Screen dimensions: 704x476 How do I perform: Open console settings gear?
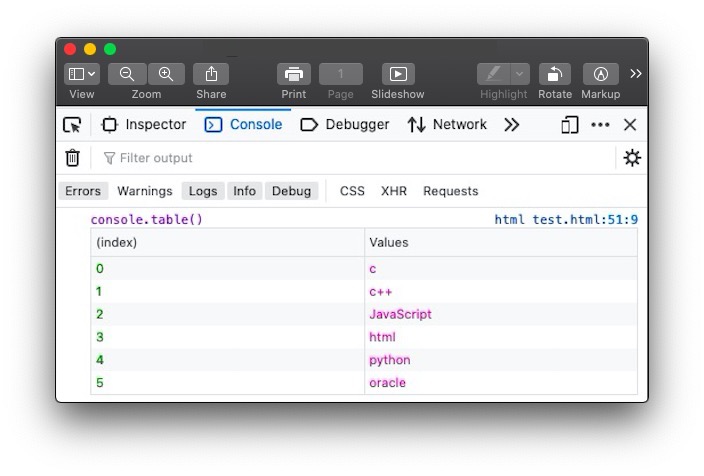(632, 158)
